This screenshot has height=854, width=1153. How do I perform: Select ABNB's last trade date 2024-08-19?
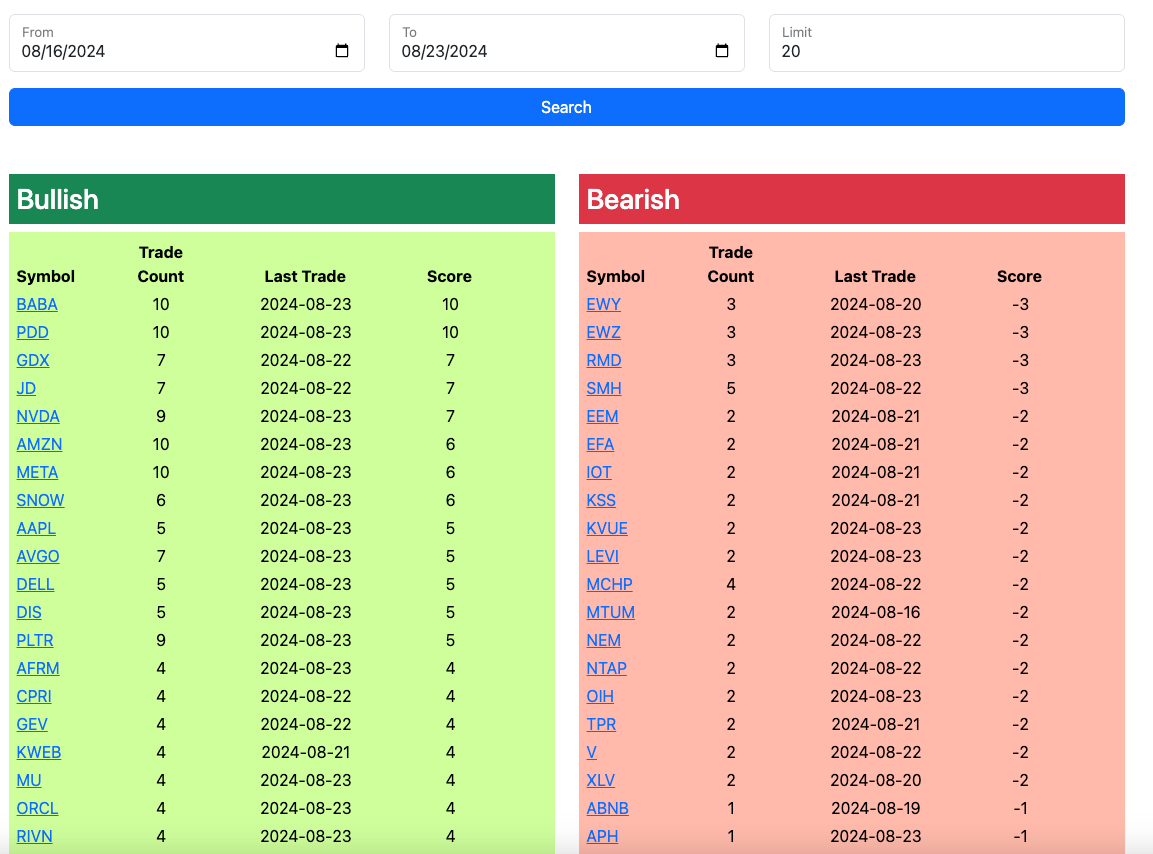click(876, 808)
